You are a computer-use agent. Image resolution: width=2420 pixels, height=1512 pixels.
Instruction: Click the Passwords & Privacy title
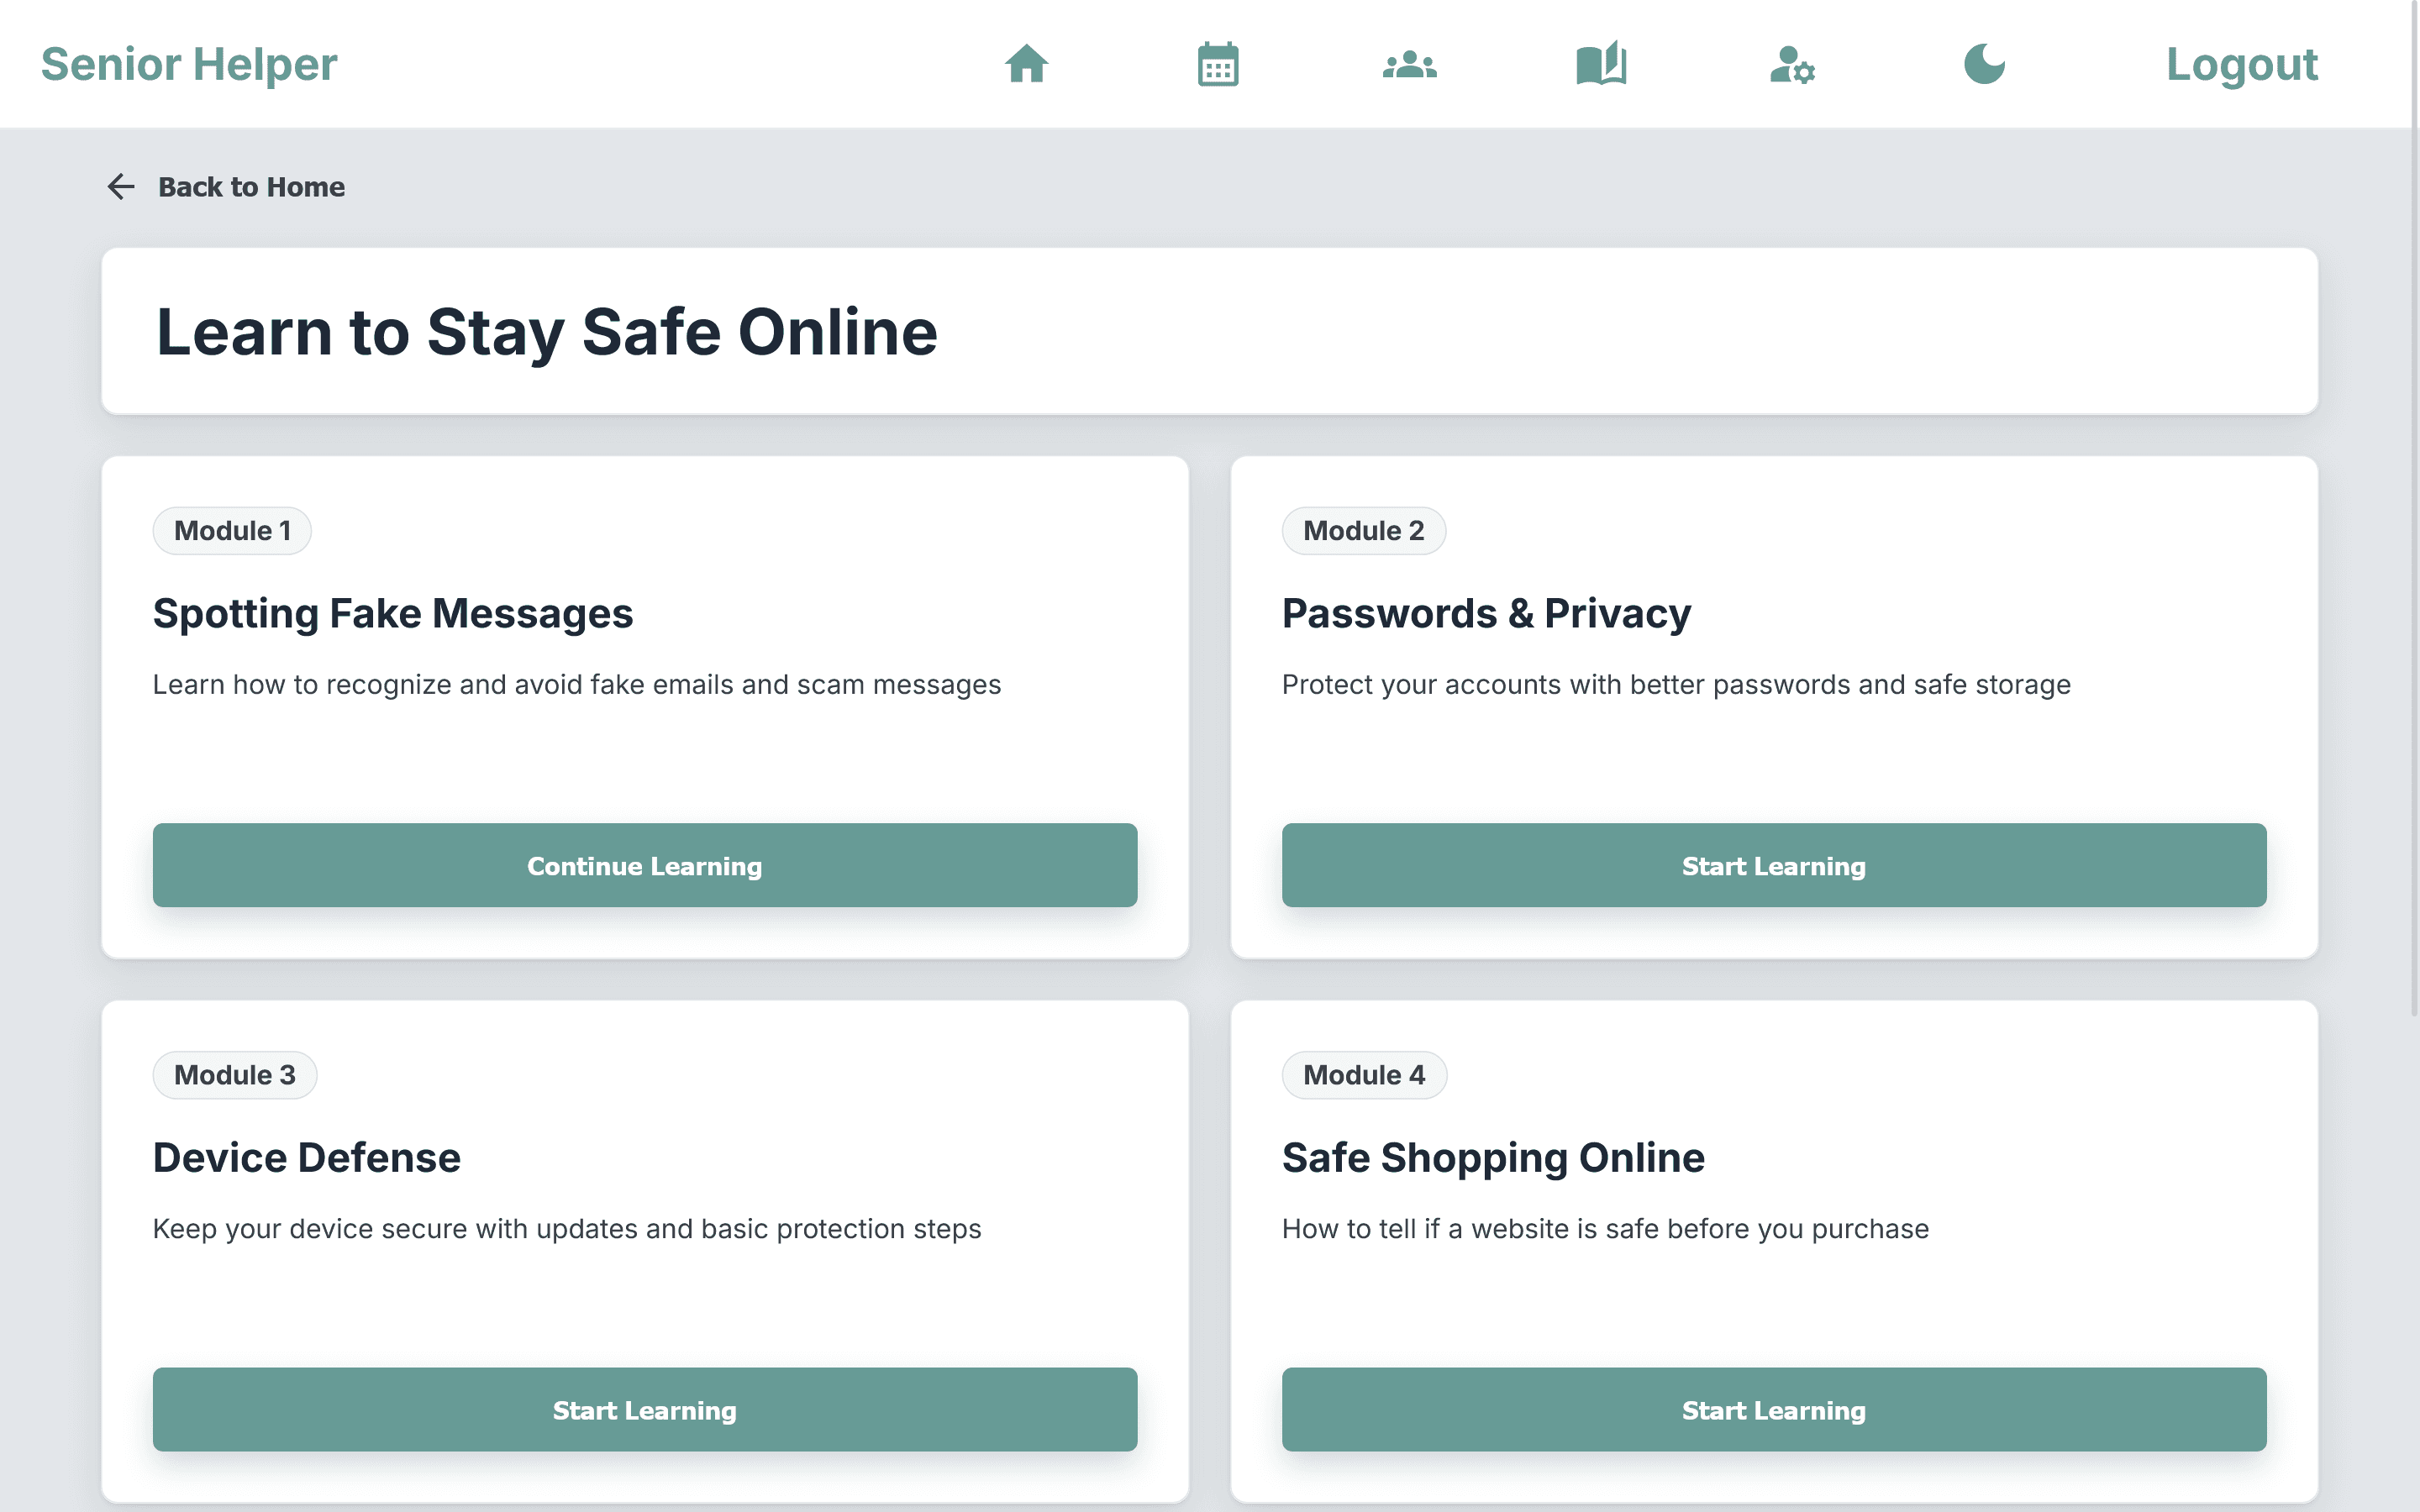pyautogui.click(x=1486, y=613)
